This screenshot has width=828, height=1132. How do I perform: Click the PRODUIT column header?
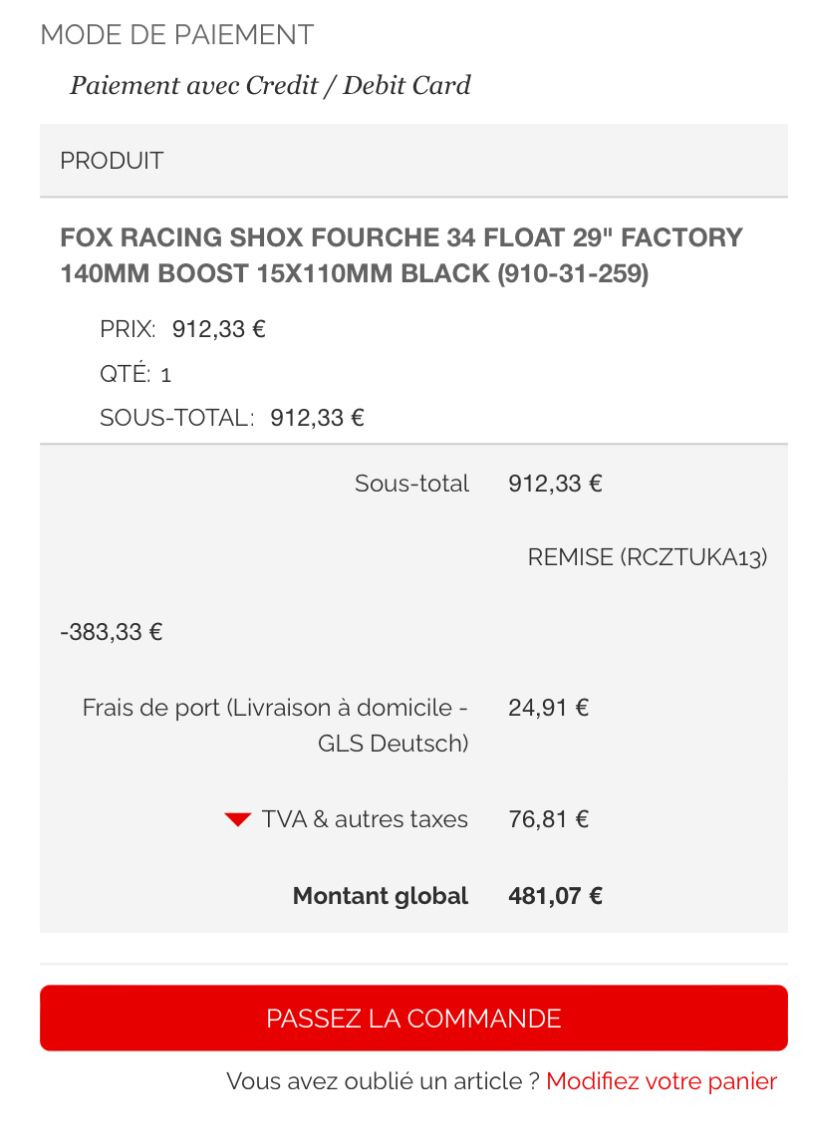(112, 160)
